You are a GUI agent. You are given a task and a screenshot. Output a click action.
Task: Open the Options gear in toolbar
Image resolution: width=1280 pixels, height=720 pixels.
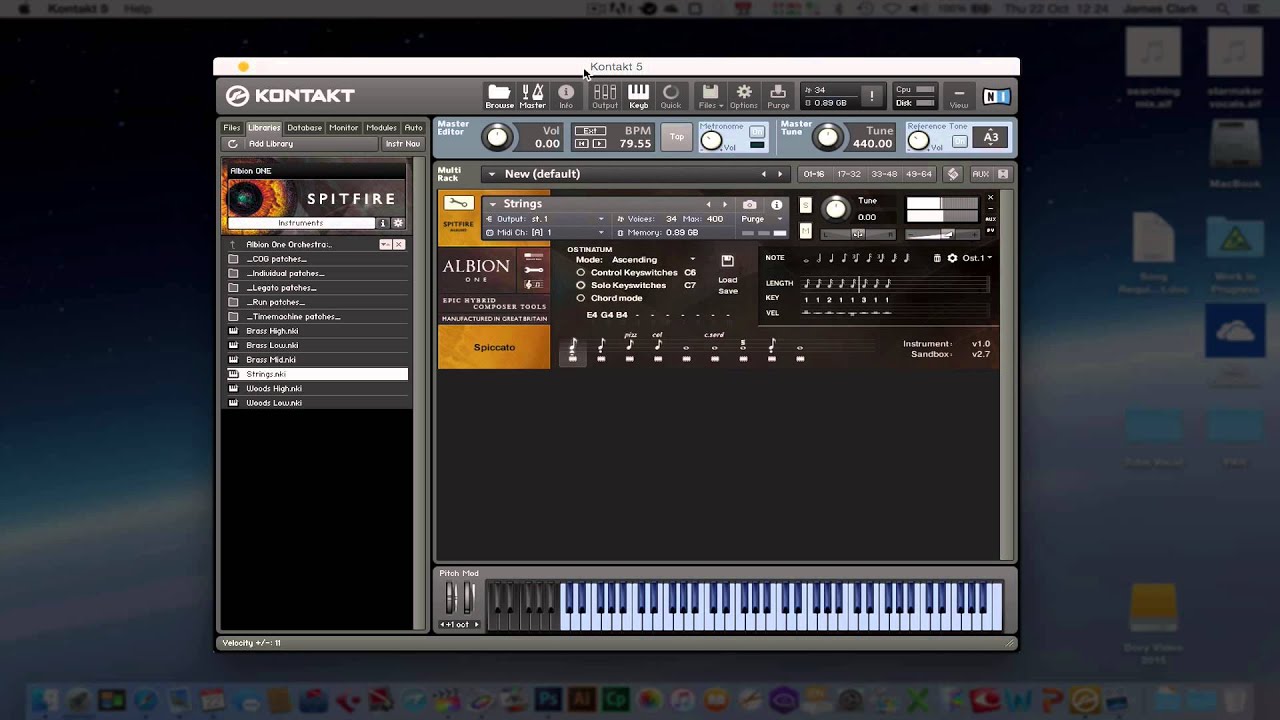744,96
